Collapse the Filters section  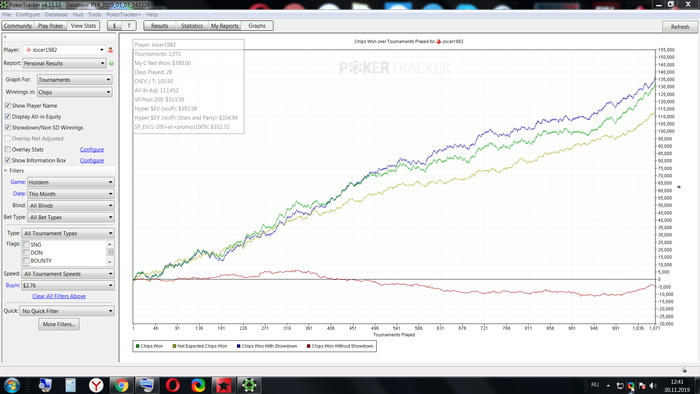6,171
